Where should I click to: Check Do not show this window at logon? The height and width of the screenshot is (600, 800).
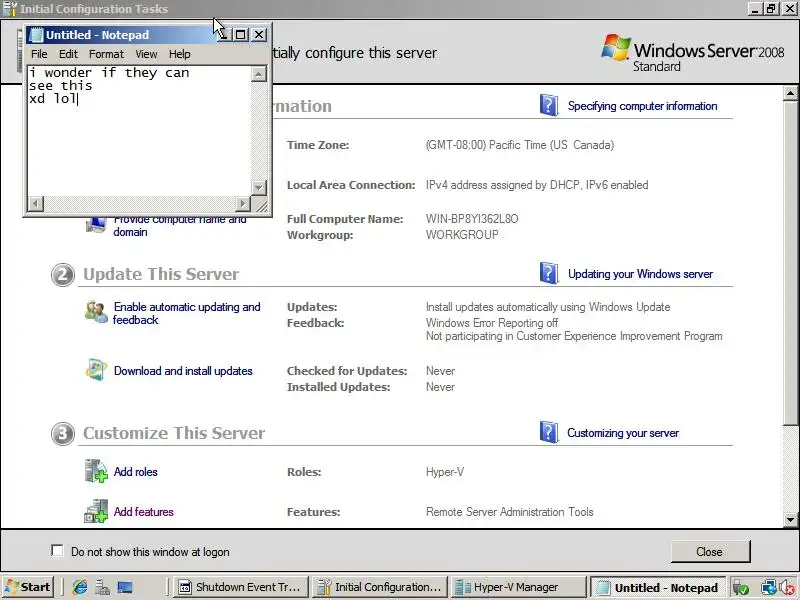click(x=58, y=551)
